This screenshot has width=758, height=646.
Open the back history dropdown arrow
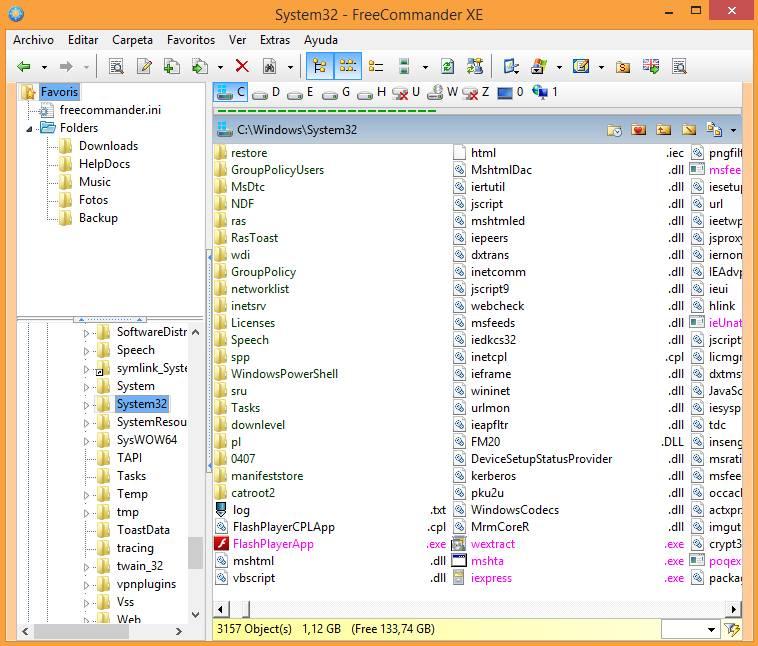pyautogui.click(x=44, y=67)
